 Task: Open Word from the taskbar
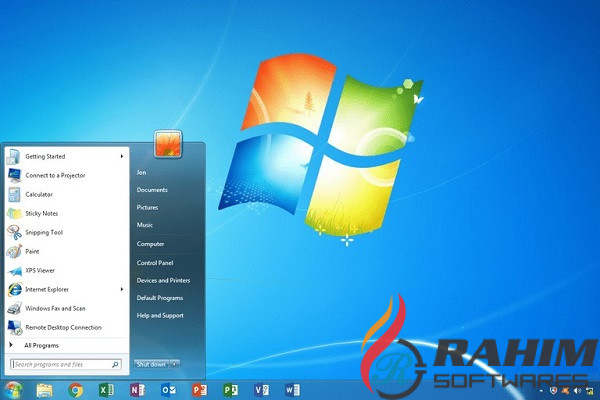pos(291,389)
